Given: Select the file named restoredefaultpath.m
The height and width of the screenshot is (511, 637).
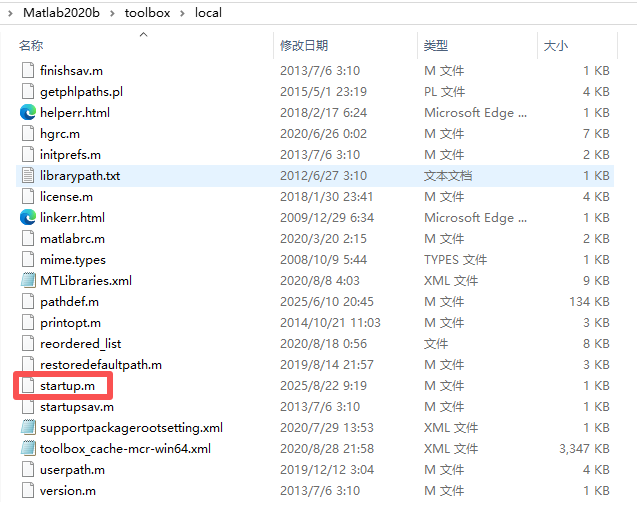Looking at the screenshot, I should [101, 365].
